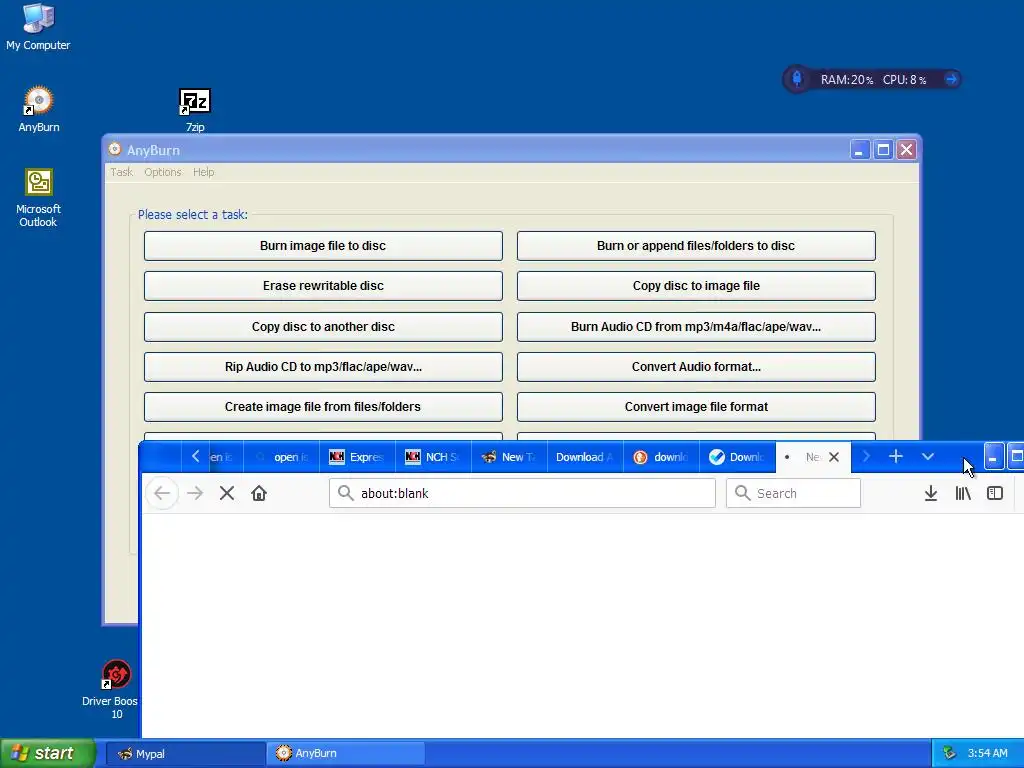Click Burn image file to disc
This screenshot has width=1024, height=768.
[x=323, y=246]
